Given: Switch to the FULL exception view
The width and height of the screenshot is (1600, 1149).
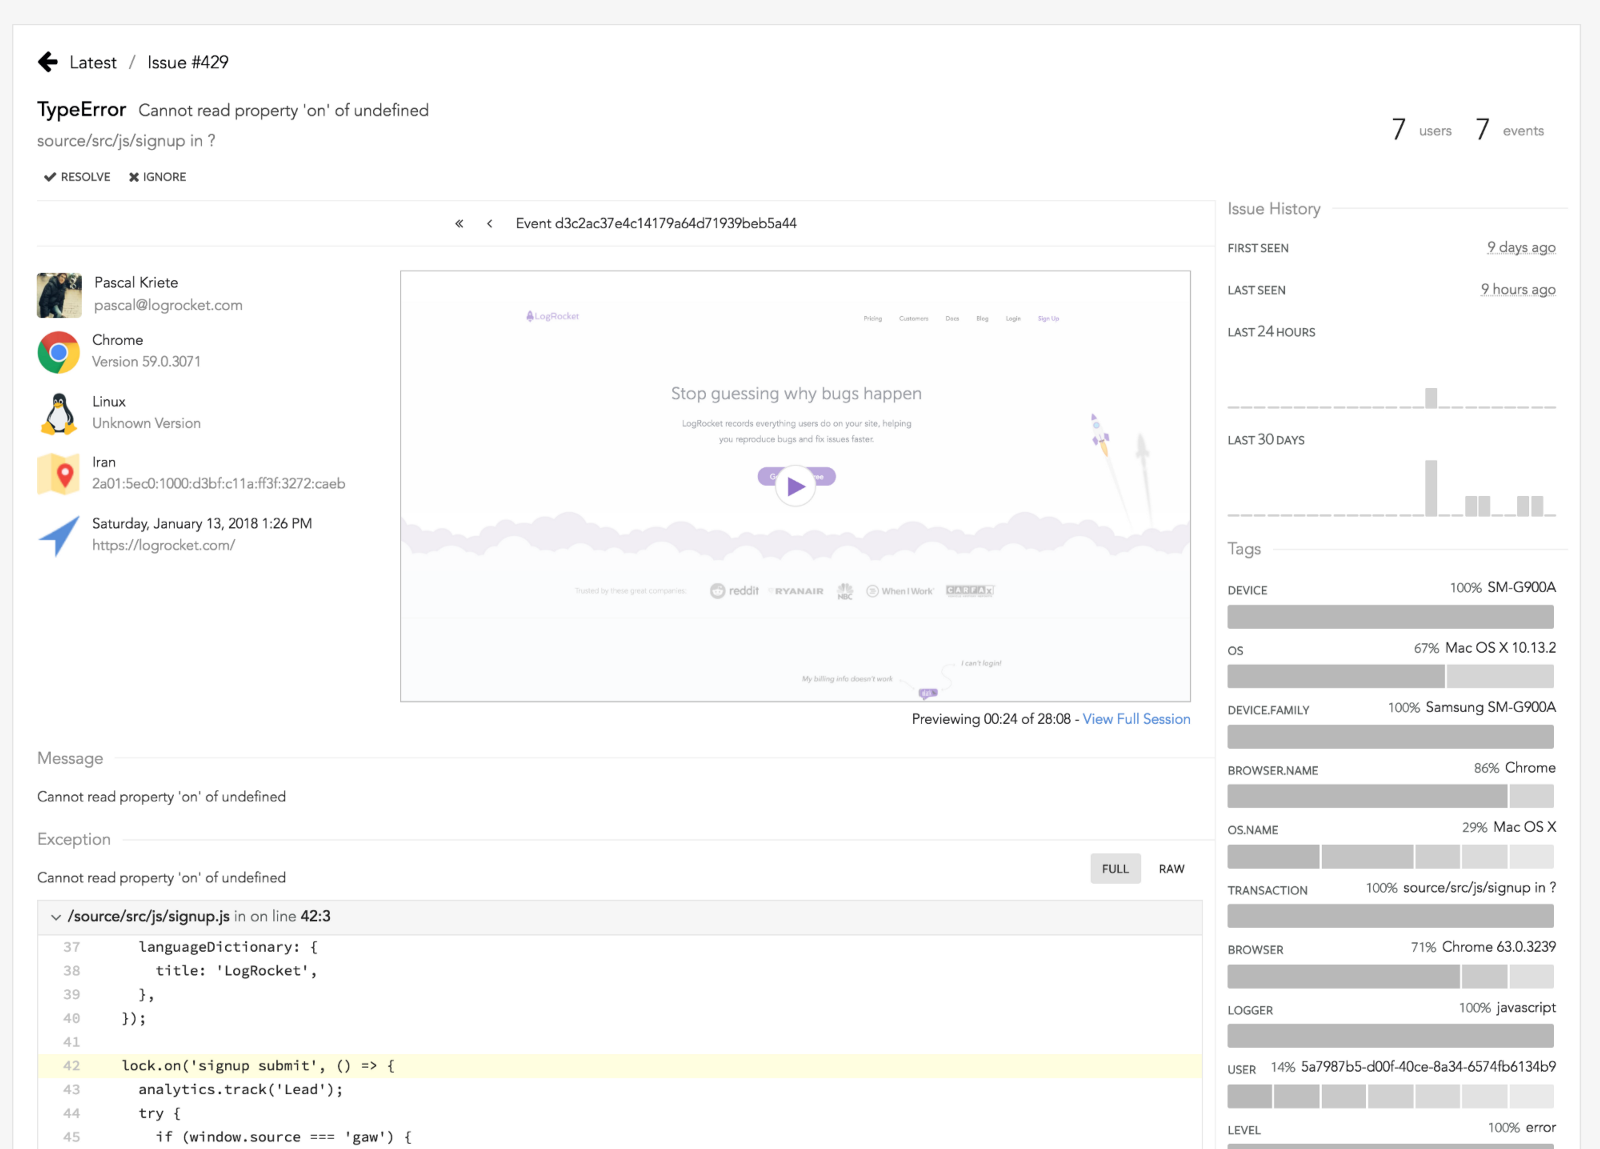Looking at the screenshot, I should click(1115, 869).
